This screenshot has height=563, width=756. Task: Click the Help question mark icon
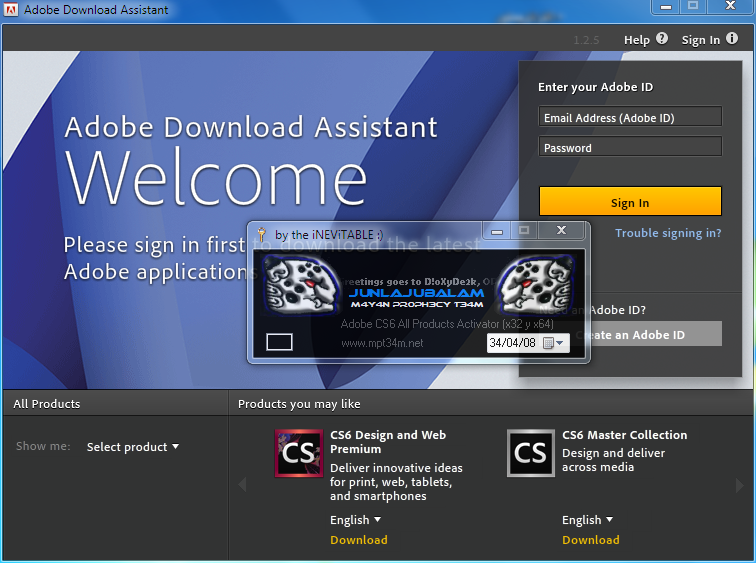(x=661, y=40)
